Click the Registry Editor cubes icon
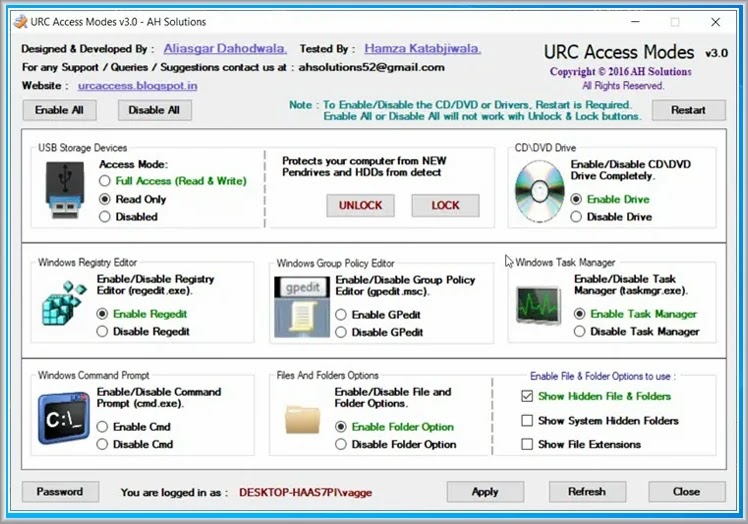Image resolution: width=748 pixels, height=524 pixels. point(64,304)
